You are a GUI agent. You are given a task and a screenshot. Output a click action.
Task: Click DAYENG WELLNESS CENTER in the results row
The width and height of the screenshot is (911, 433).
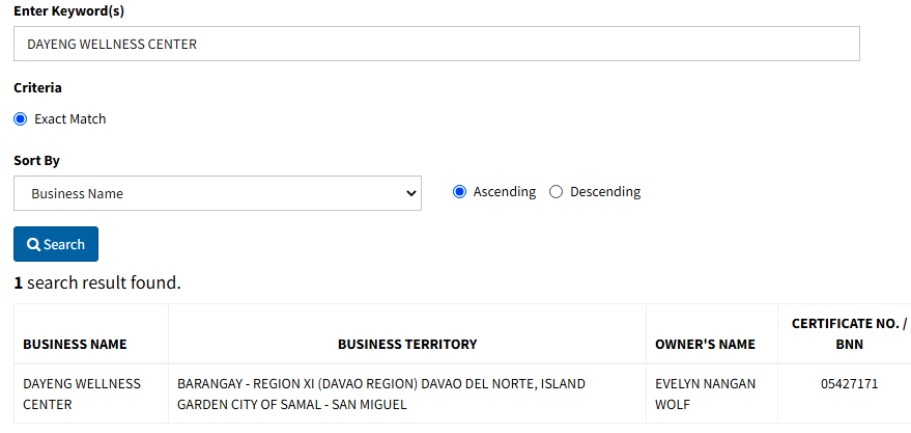(x=82, y=393)
